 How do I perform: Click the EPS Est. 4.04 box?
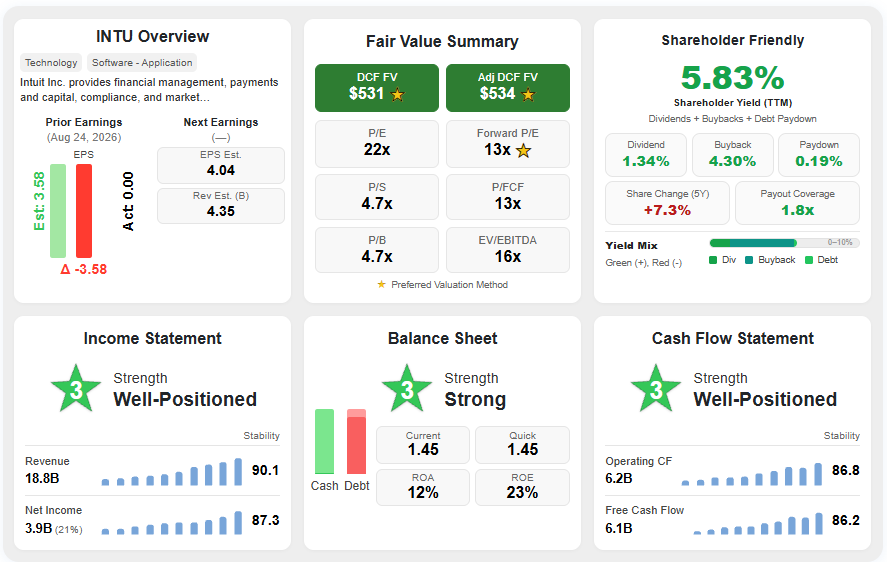(x=221, y=165)
